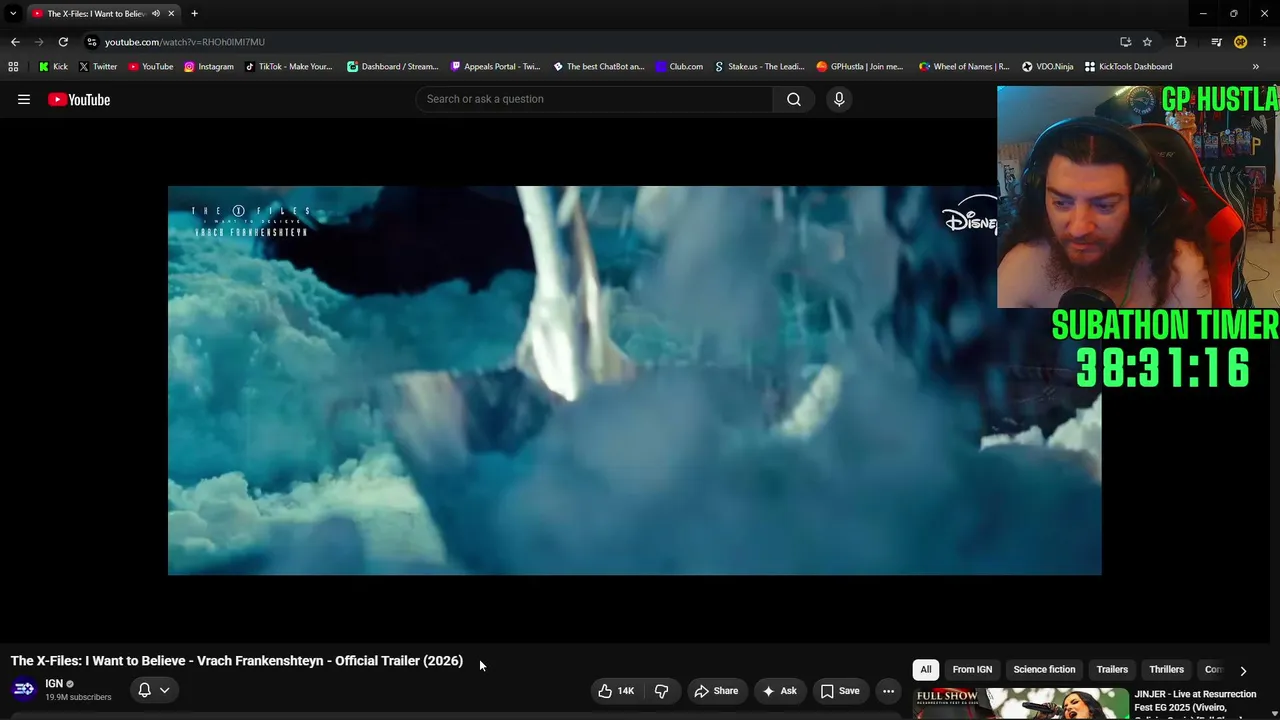Image resolution: width=1280 pixels, height=720 pixels.
Task: Open The best ChatBot bookmark
Action: [598, 67]
